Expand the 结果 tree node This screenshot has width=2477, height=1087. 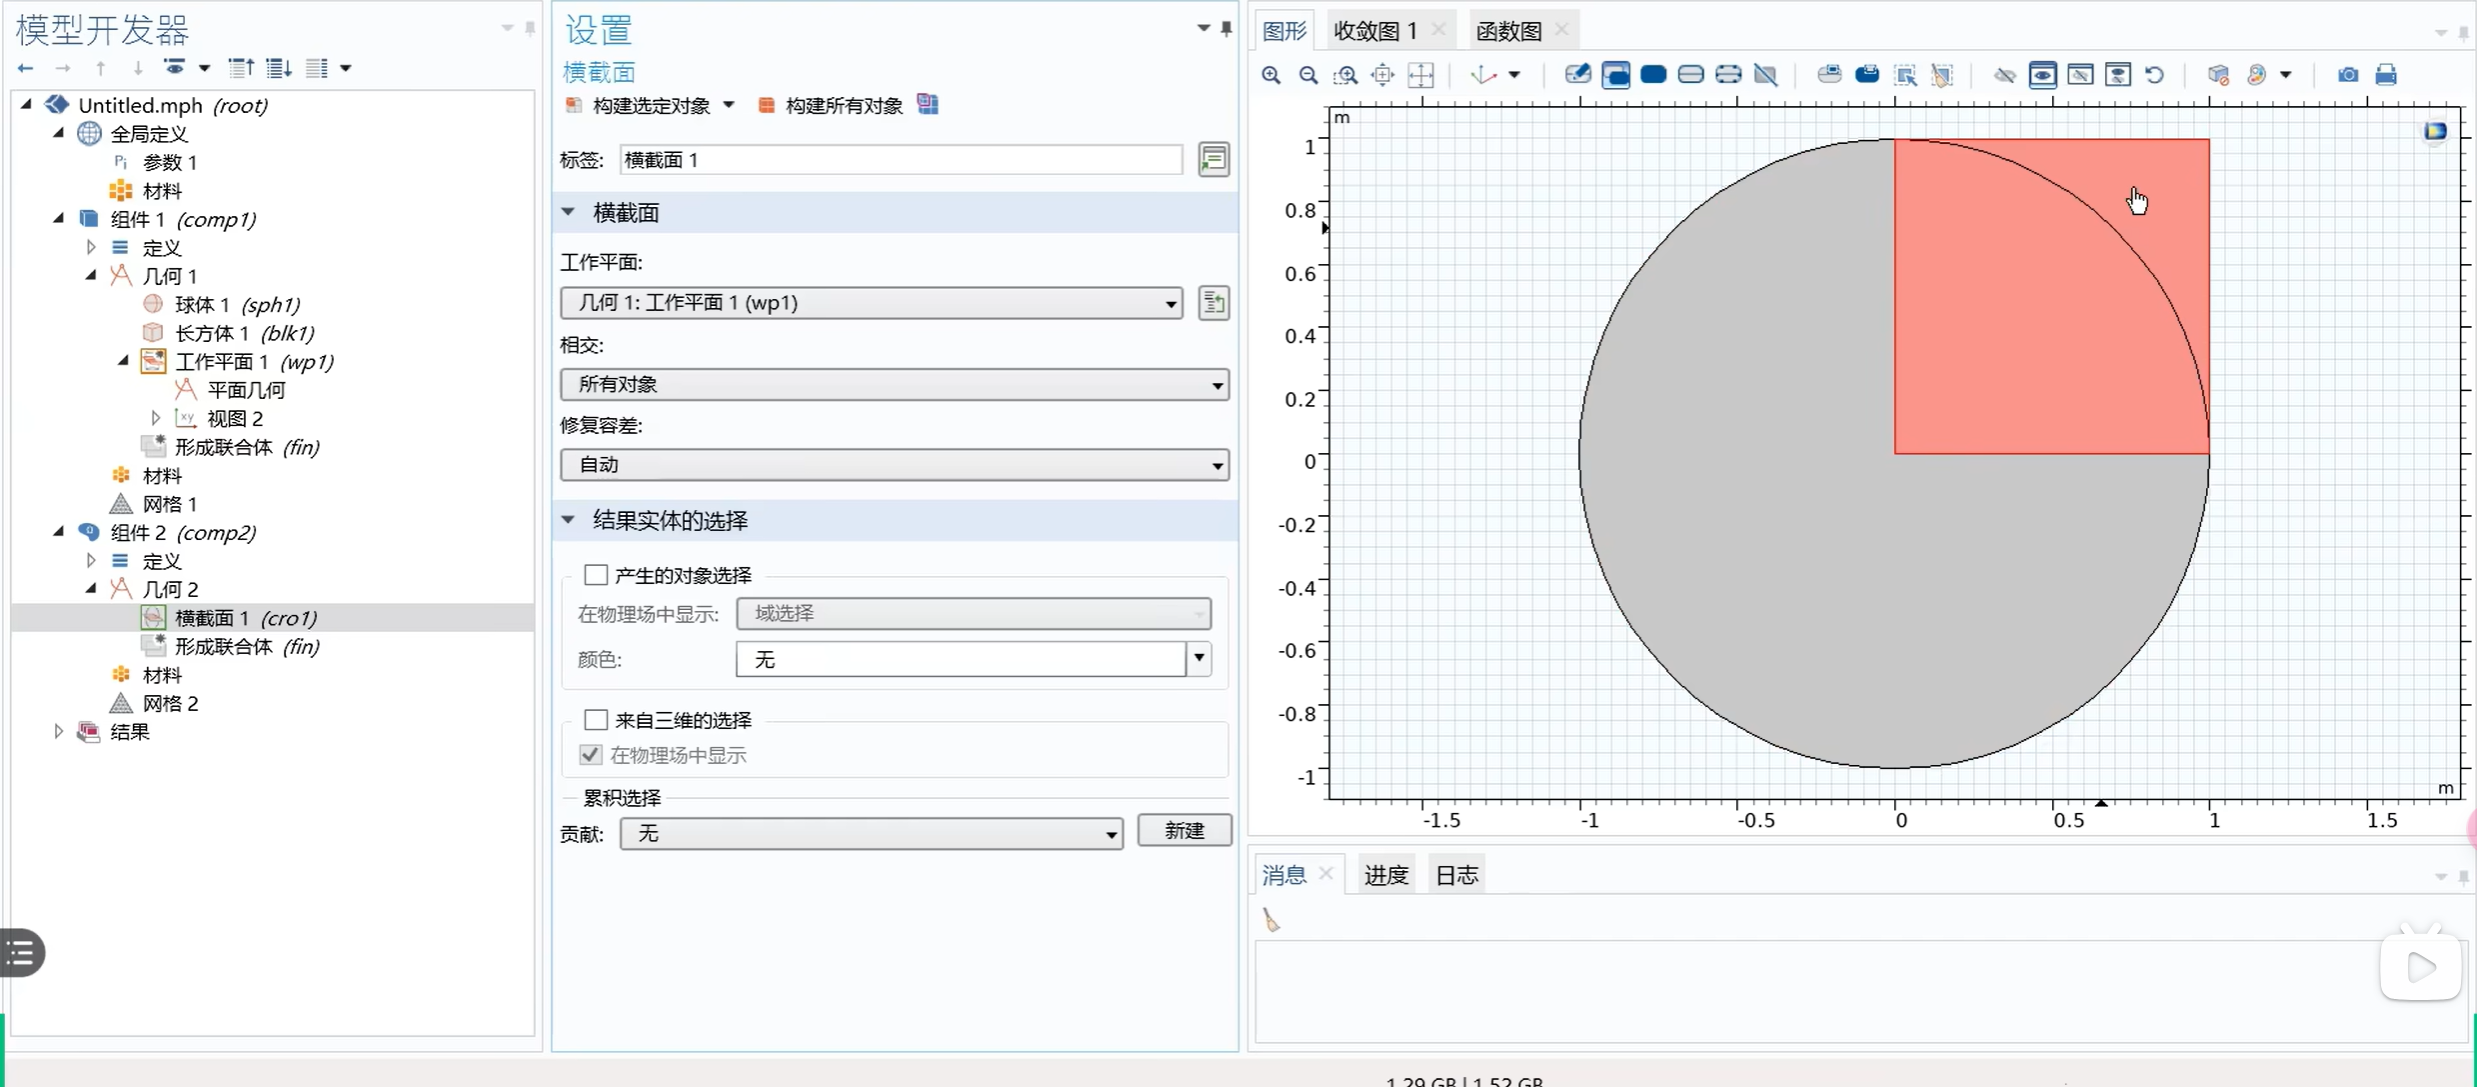click(x=58, y=732)
